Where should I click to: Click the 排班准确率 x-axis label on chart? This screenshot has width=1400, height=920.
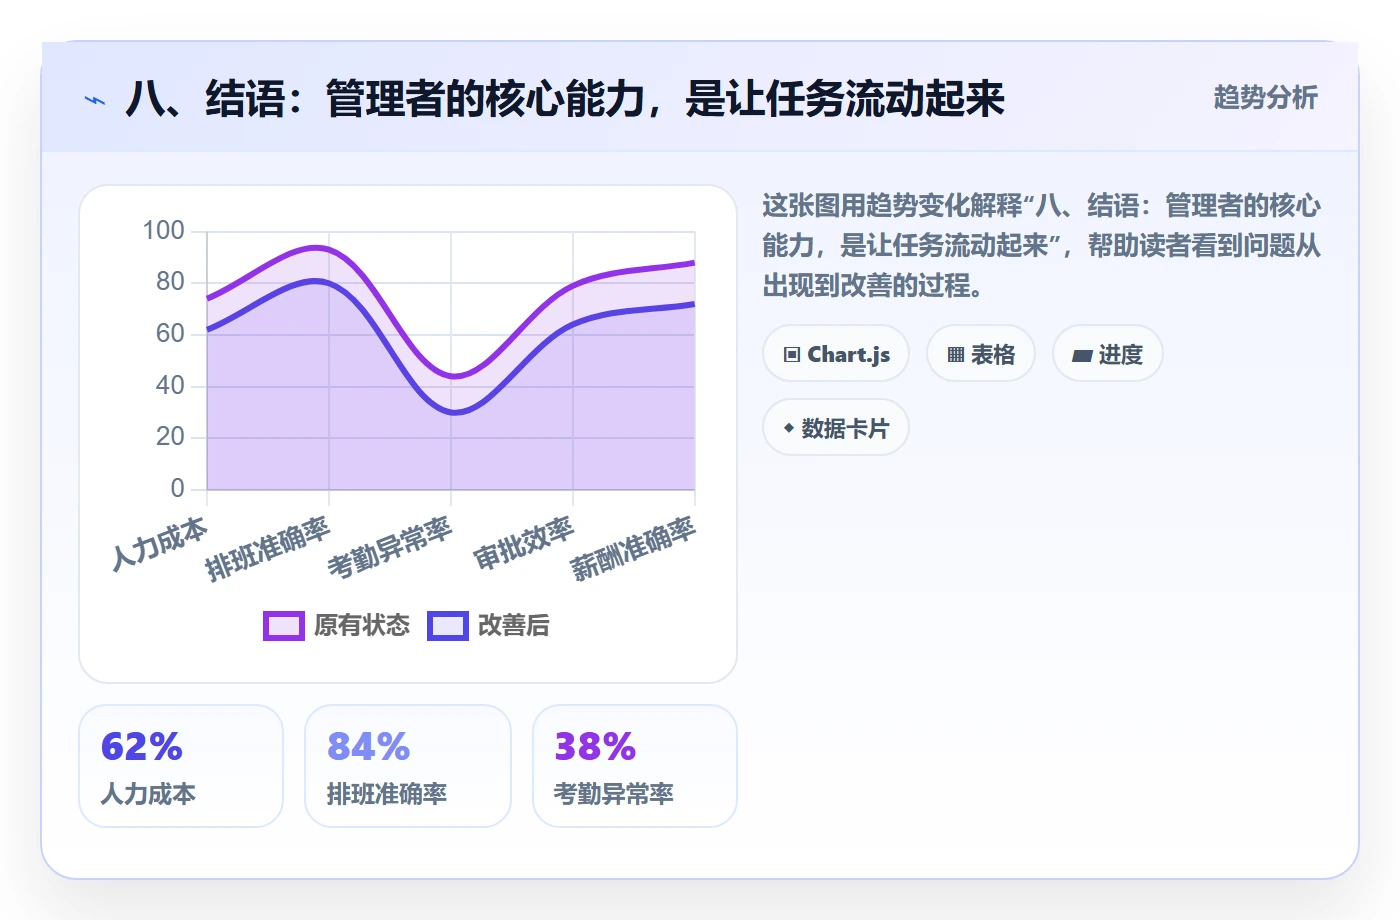click(x=268, y=549)
